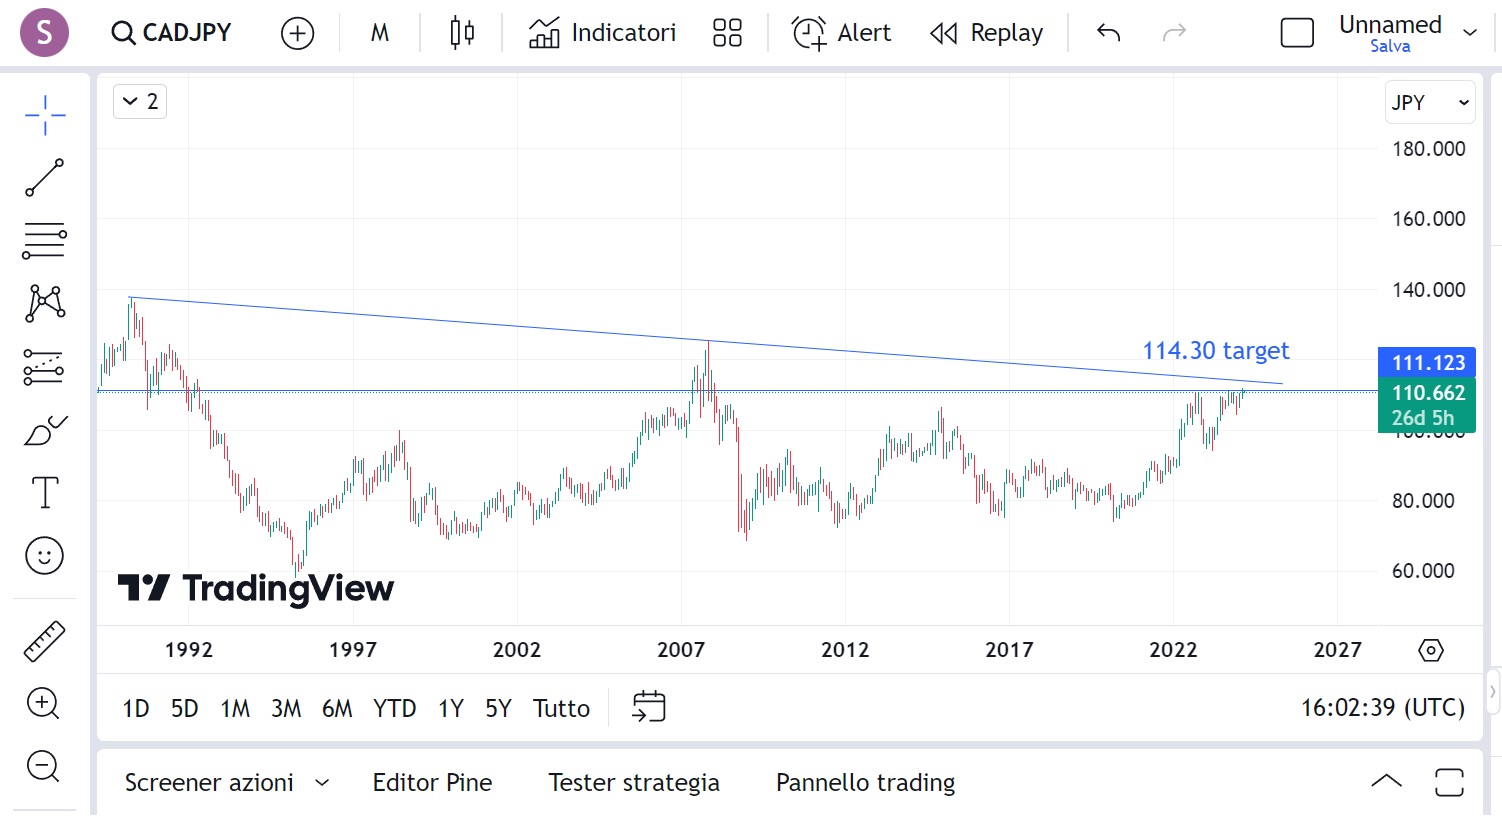Open the Editor Pine panel

click(x=432, y=782)
